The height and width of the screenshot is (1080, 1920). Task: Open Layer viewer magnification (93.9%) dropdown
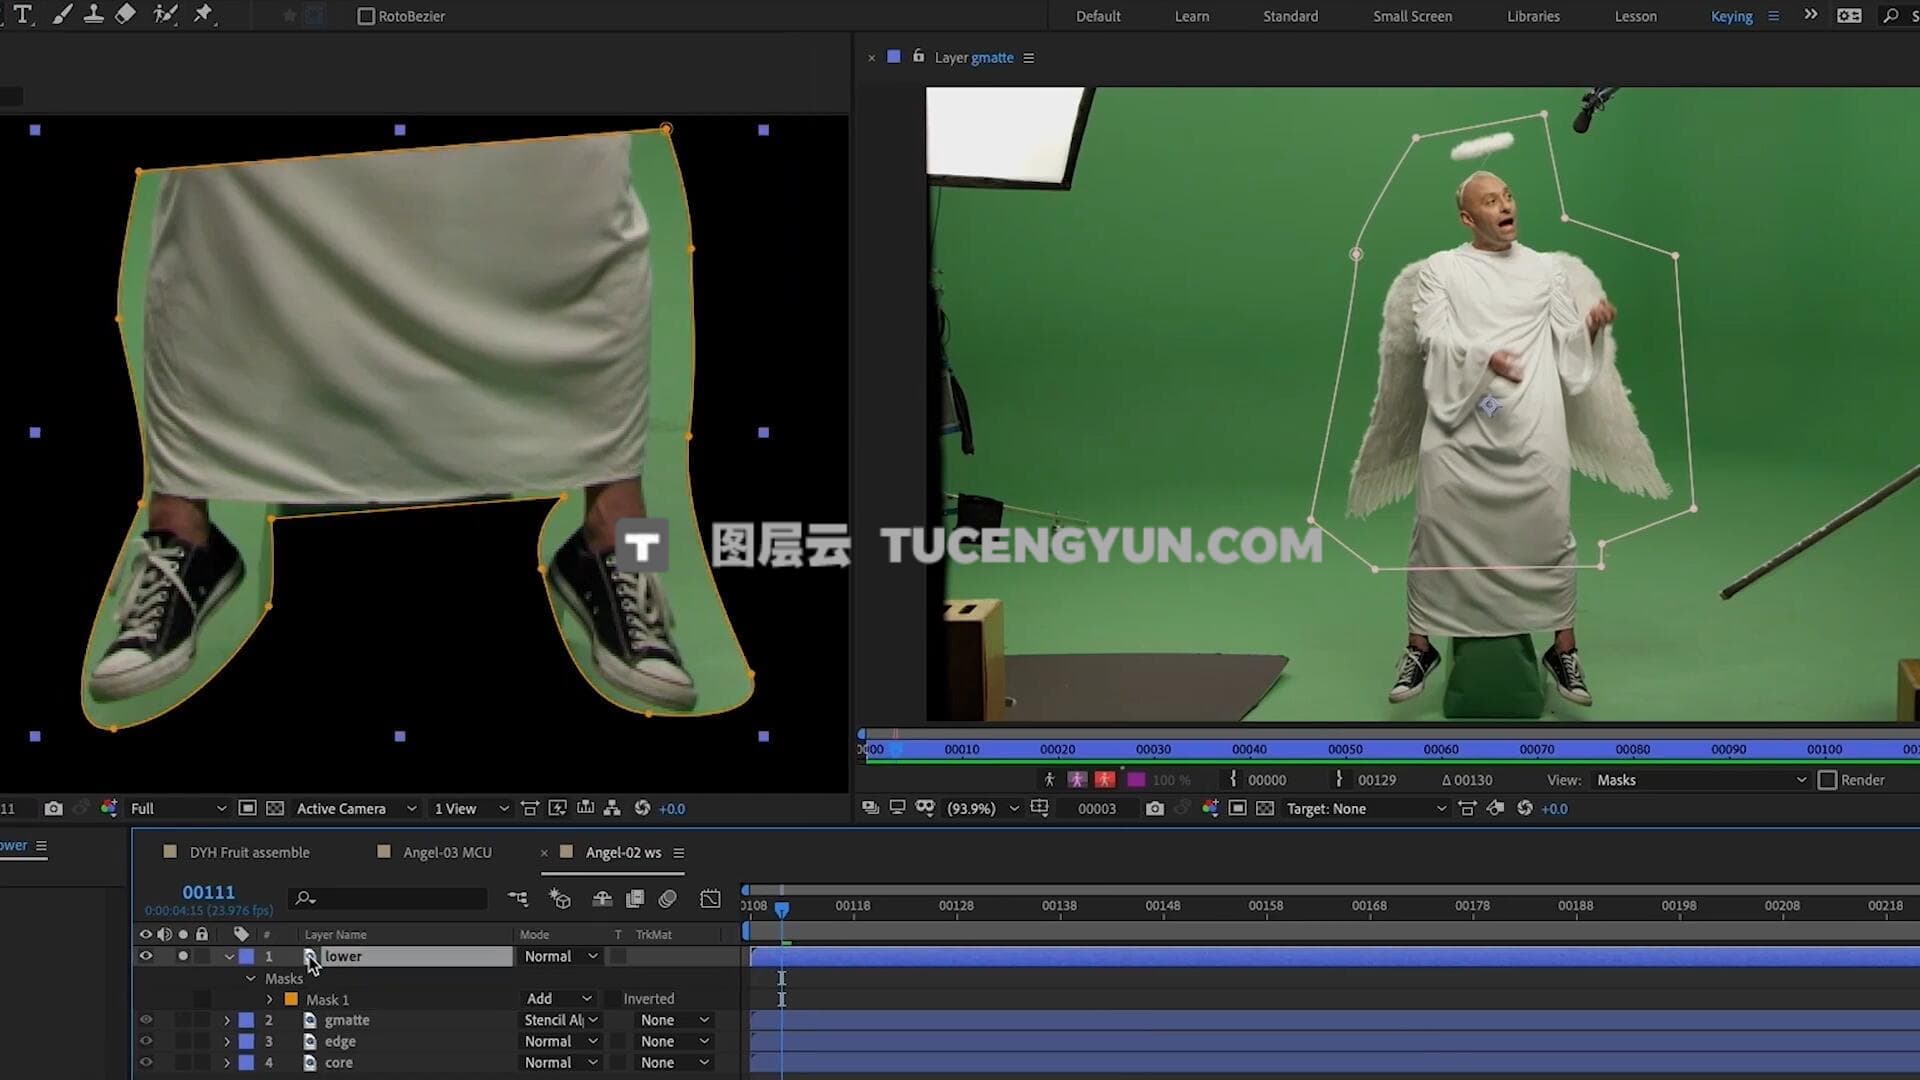tap(982, 808)
